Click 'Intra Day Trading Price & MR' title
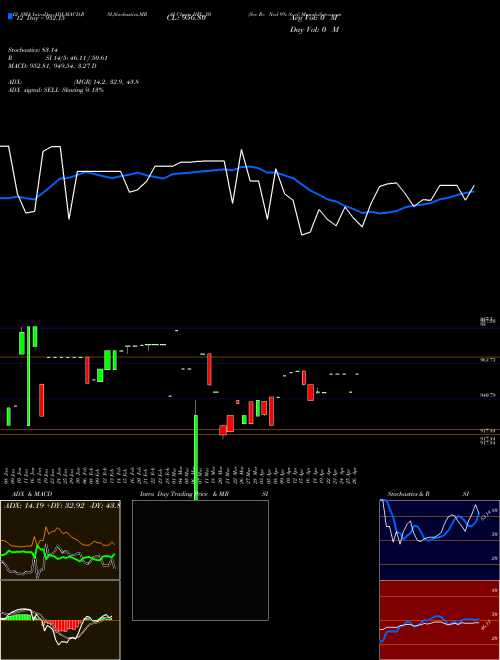This screenshot has width=500, height=660. 184,494
